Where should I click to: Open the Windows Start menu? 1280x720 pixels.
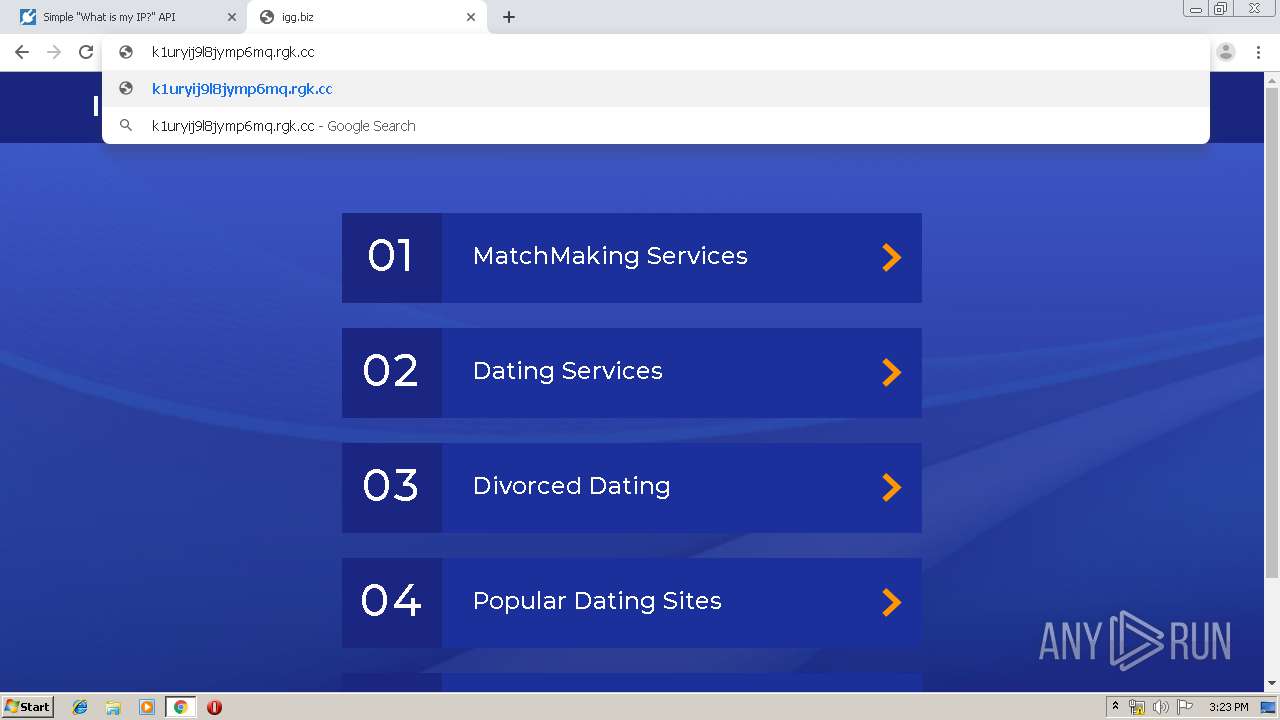27,706
